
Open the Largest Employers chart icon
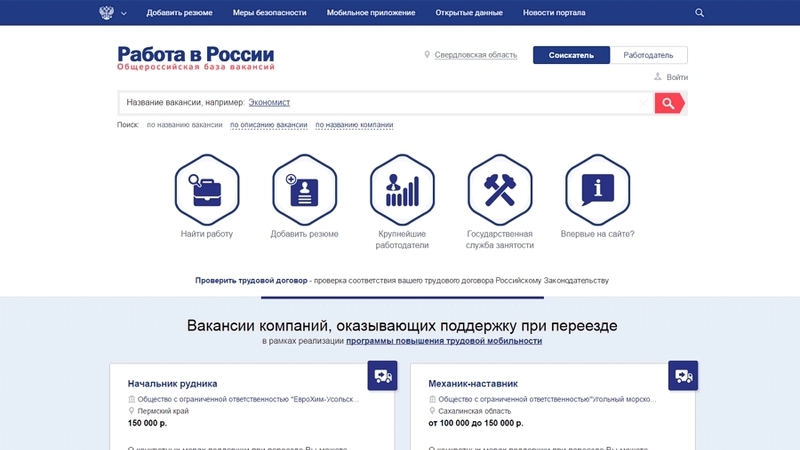tap(402, 189)
